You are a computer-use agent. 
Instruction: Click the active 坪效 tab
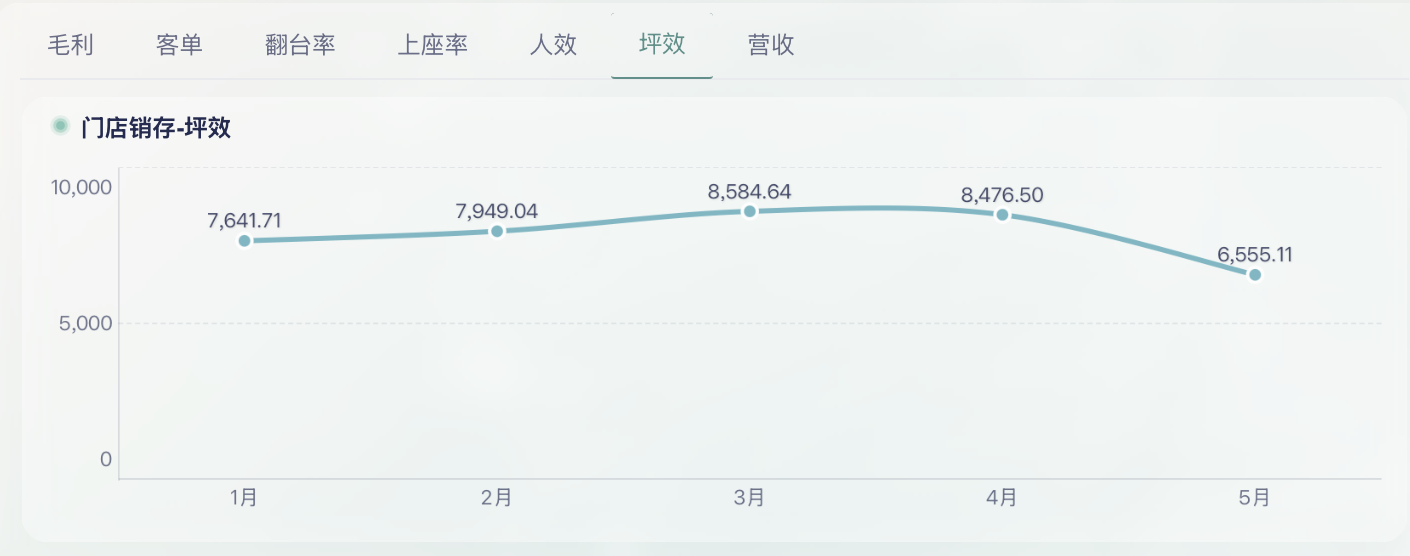(x=662, y=45)
